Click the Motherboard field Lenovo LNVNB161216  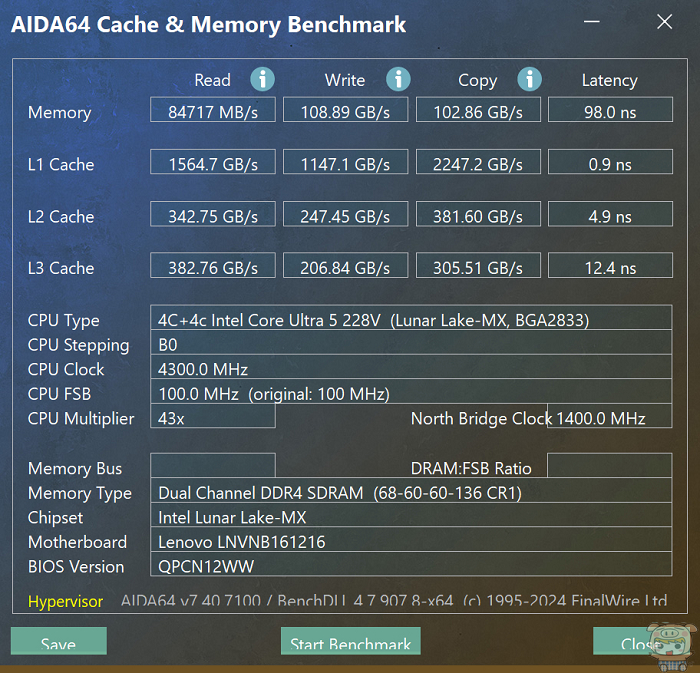[x=411, y=540]
